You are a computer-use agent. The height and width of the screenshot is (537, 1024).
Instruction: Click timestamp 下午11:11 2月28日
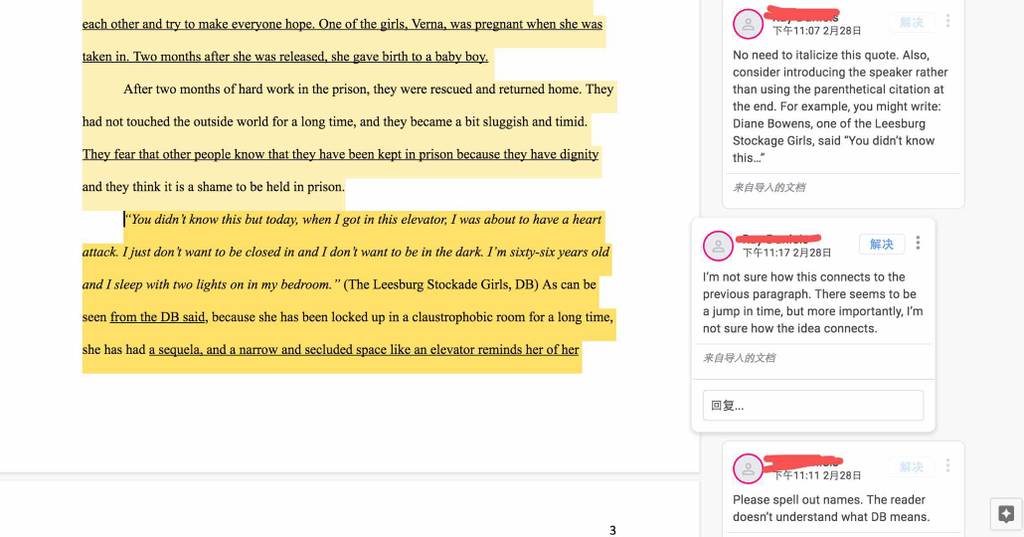(x=816, y=476)
